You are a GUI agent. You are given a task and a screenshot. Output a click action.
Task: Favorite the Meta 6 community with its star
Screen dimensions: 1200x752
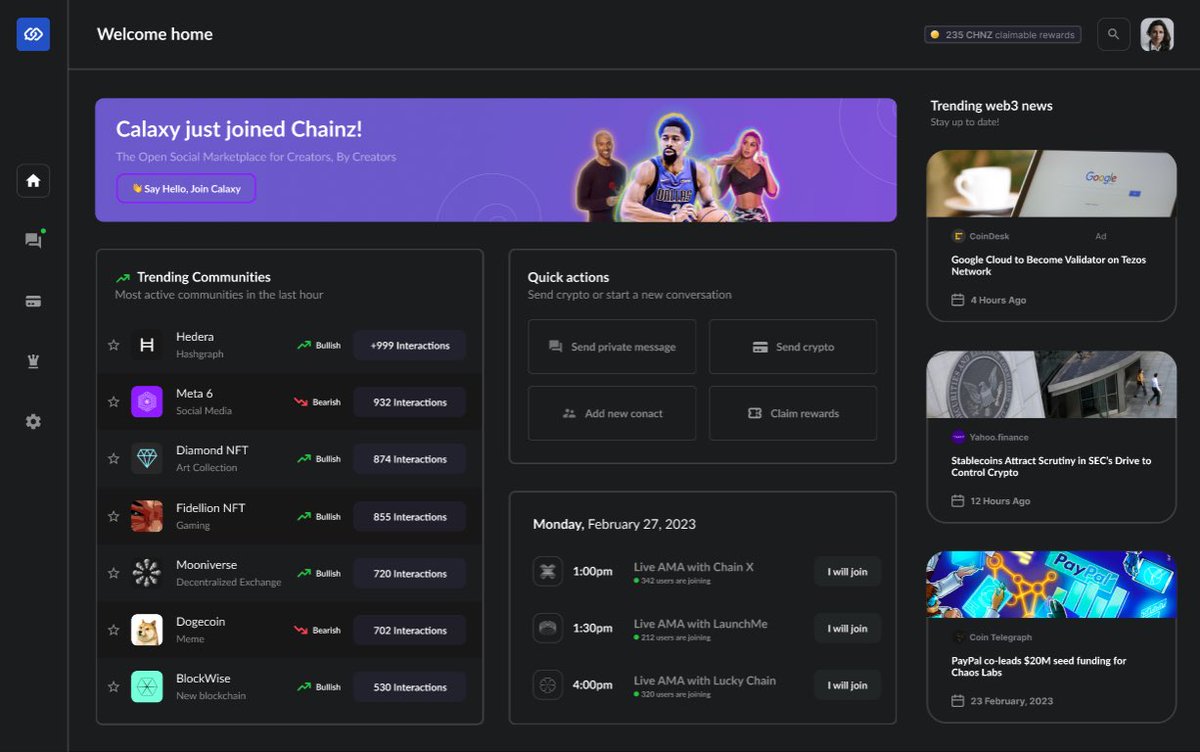[x=113, y=402]
